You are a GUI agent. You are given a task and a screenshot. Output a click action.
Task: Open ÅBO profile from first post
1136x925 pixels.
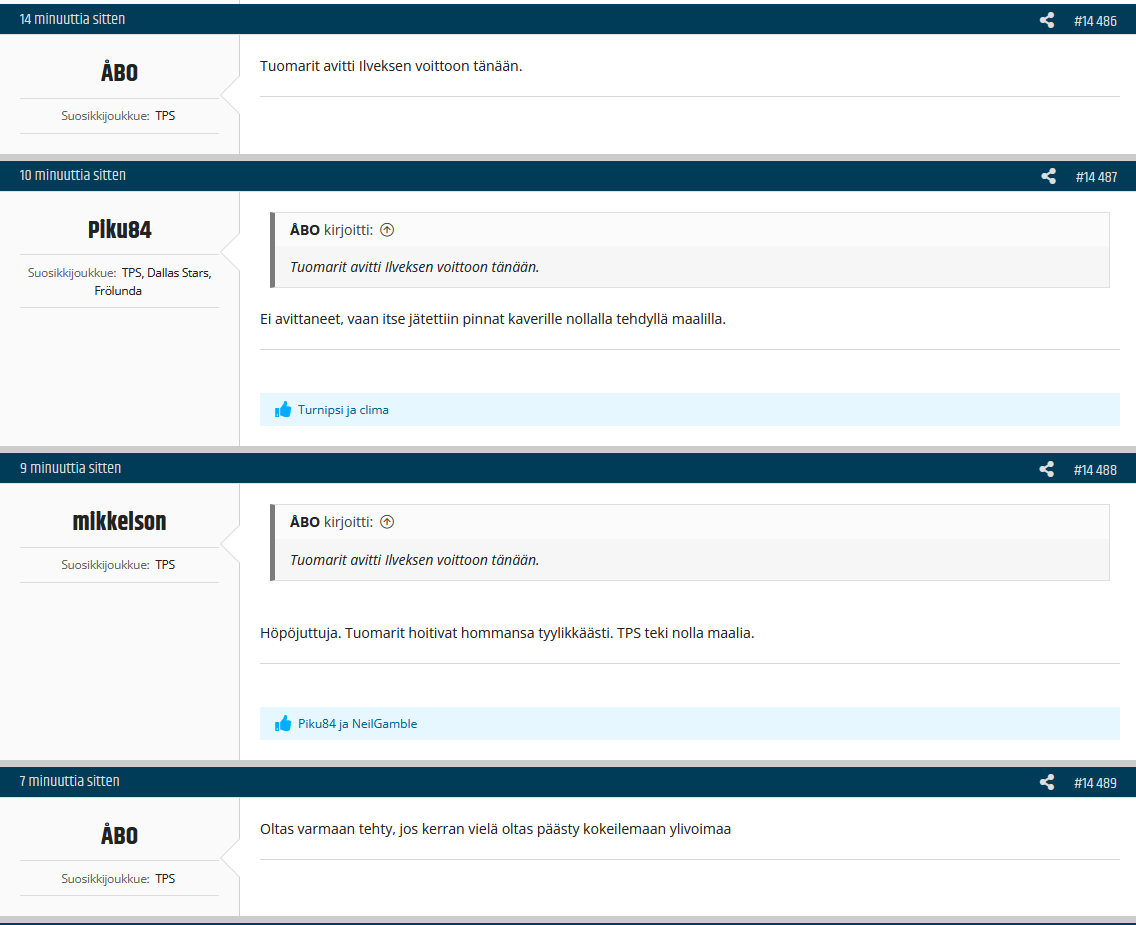coord(119,73)
